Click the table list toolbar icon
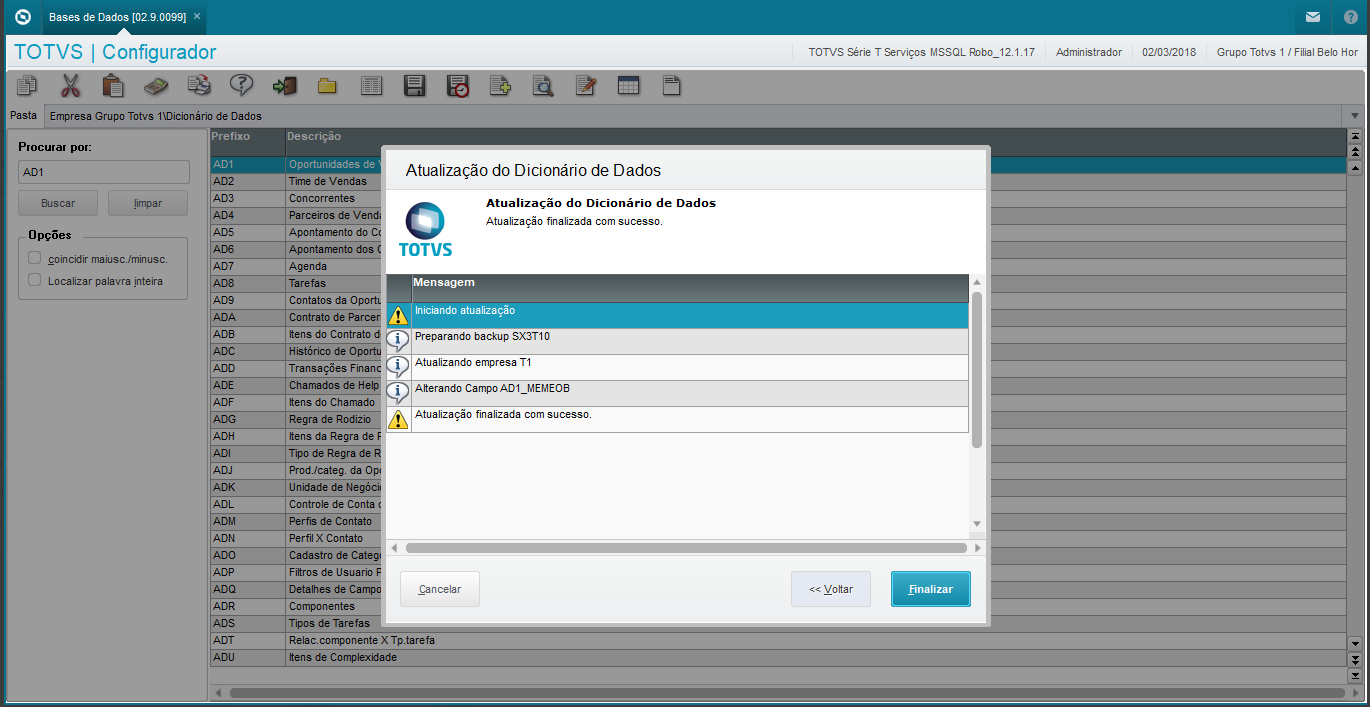 pos(371,86)
